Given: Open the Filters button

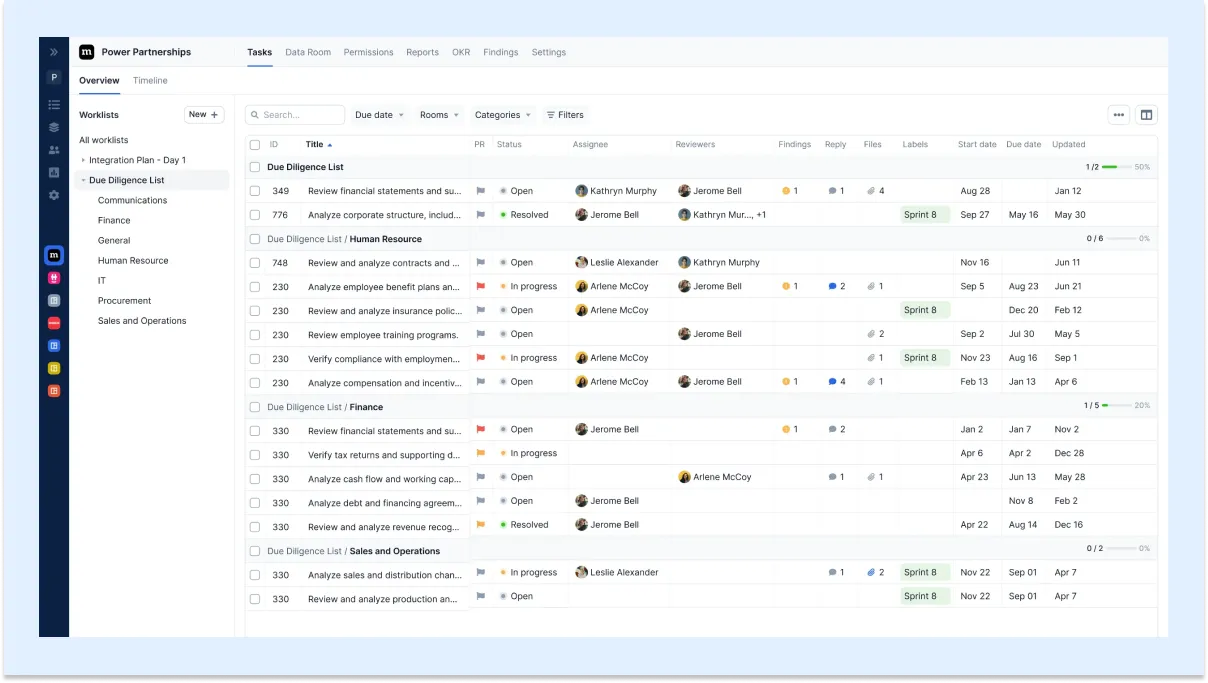Looking at the screenshot, I should coord(565,115).
